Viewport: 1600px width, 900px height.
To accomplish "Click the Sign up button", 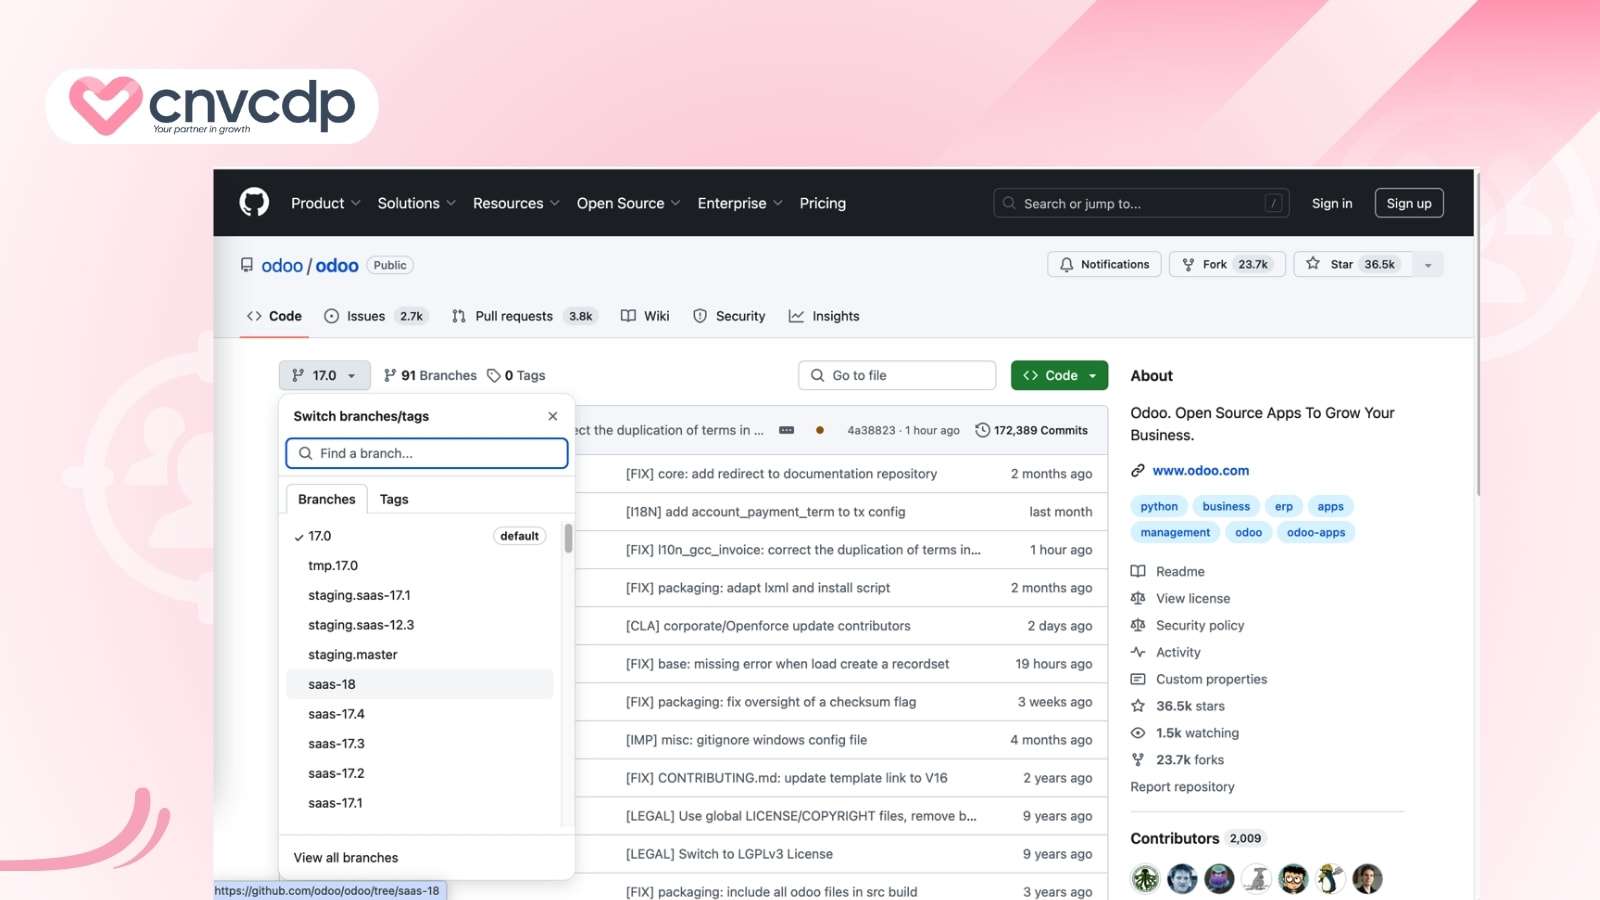I will [x=1408, y=204].
